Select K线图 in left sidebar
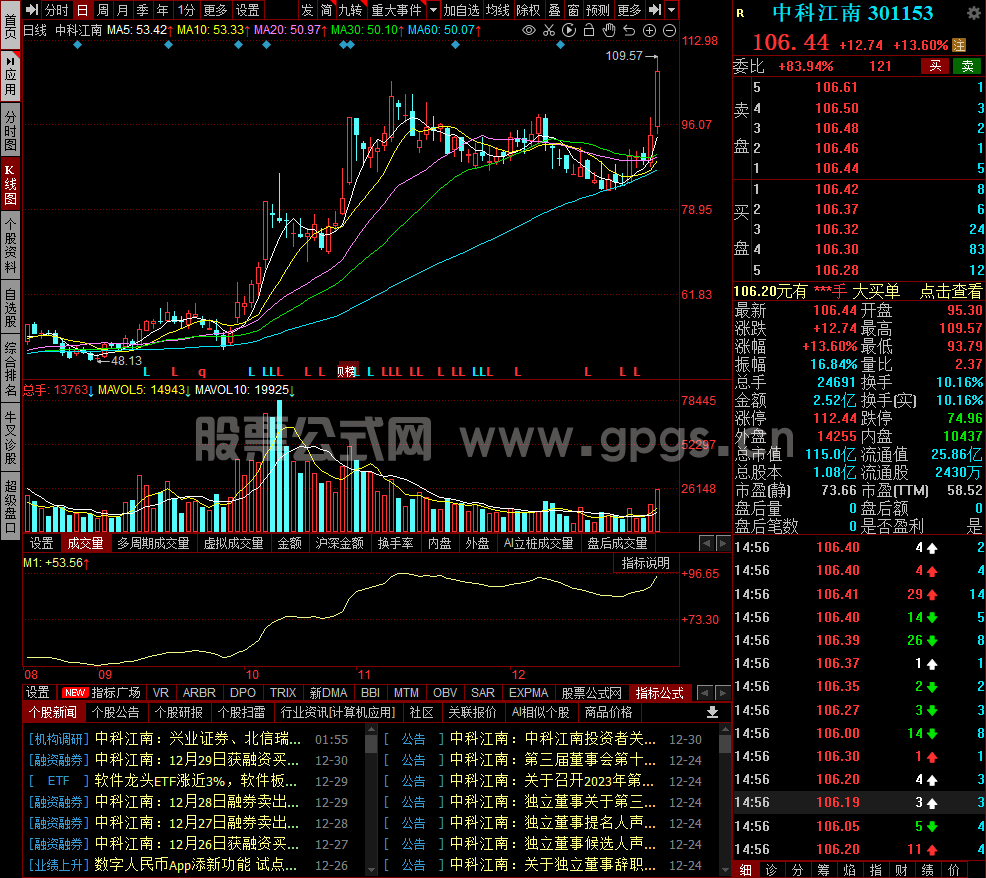Image resolution: width=986 pixels, height=878 pixels. coord(11,184)
